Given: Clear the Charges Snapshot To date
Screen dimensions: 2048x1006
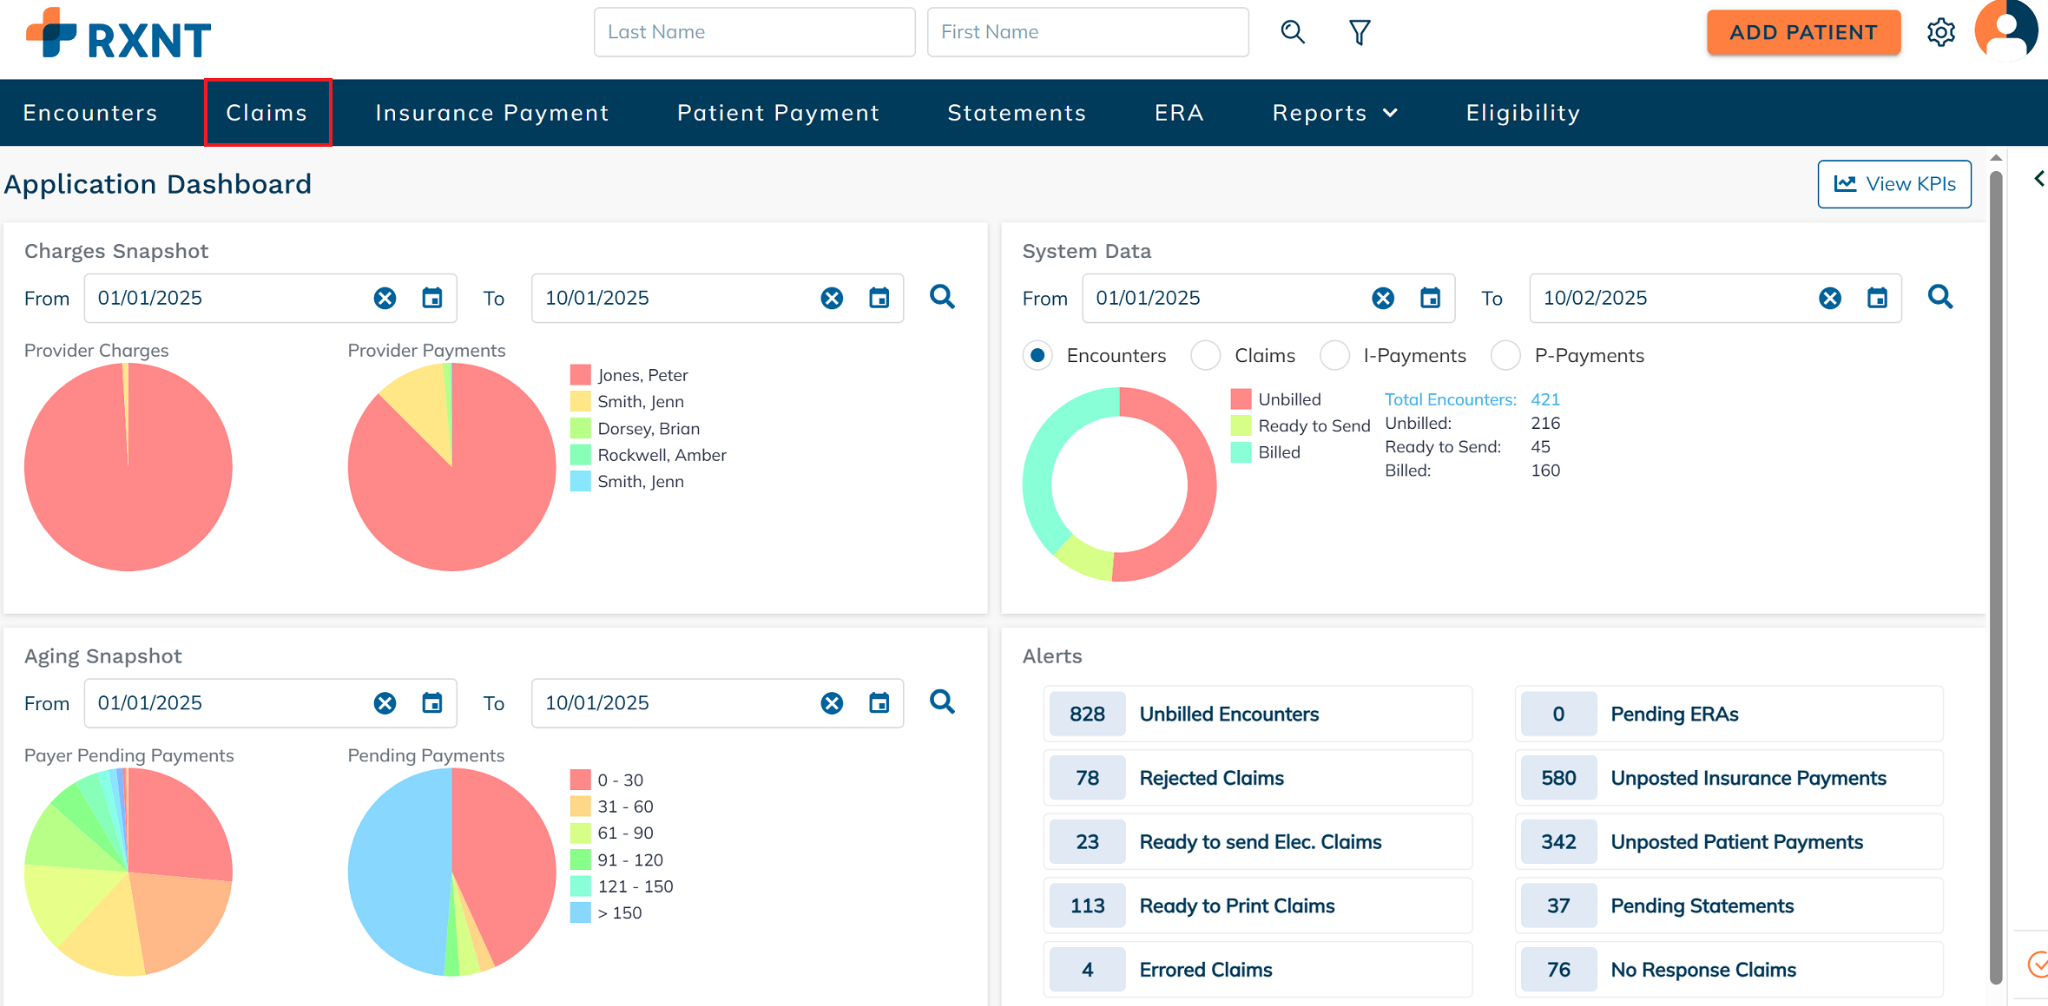Looking at the screenshot, I should [831, 298].
